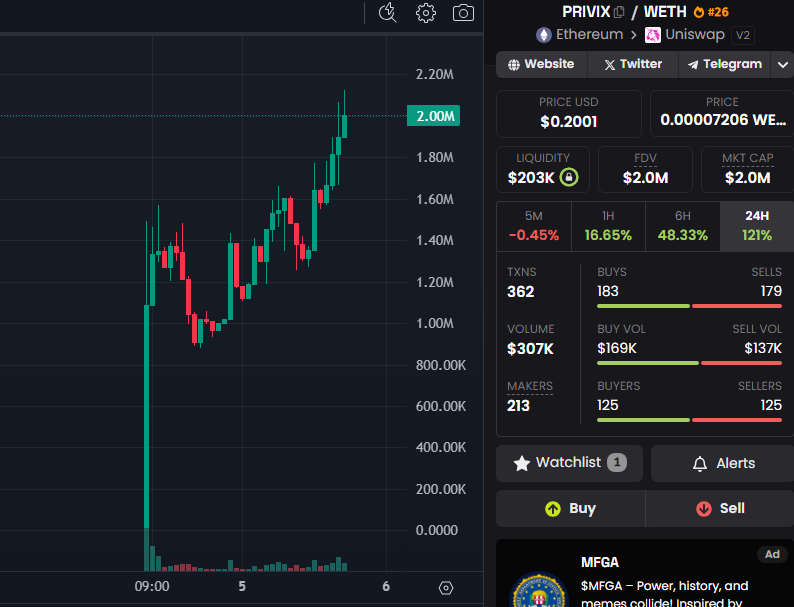The image size is (794, 607).
Task: Click the date 6 on time axis
Action: point(386,586)
